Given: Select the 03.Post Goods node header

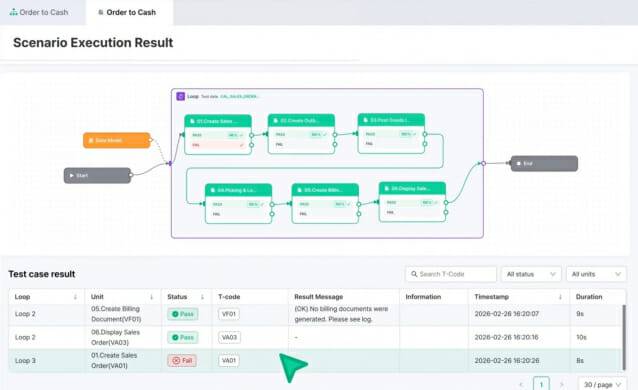Looking at the screenshot, I should click(x=391, y=120).
